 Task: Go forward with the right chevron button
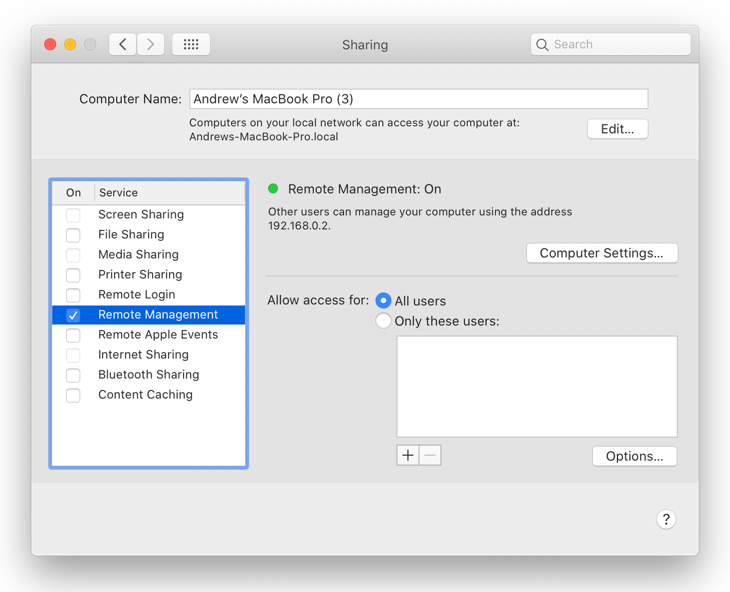tap(150, 44)
